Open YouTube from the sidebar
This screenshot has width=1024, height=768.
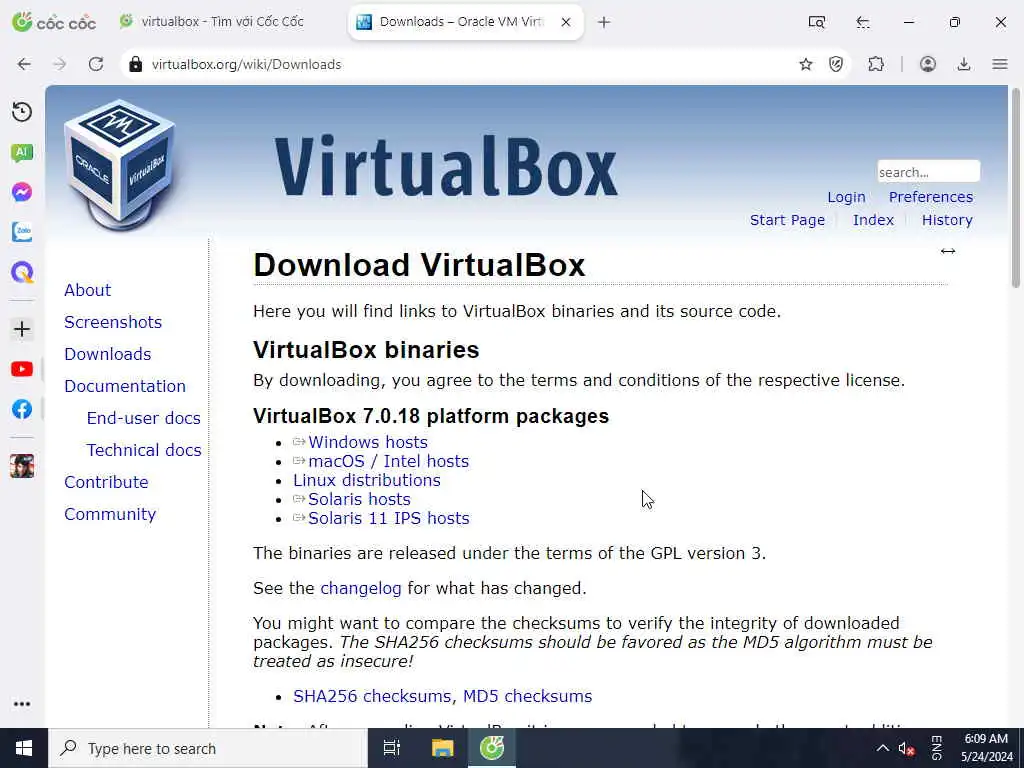pyautogui.click(x=22, y=369)
